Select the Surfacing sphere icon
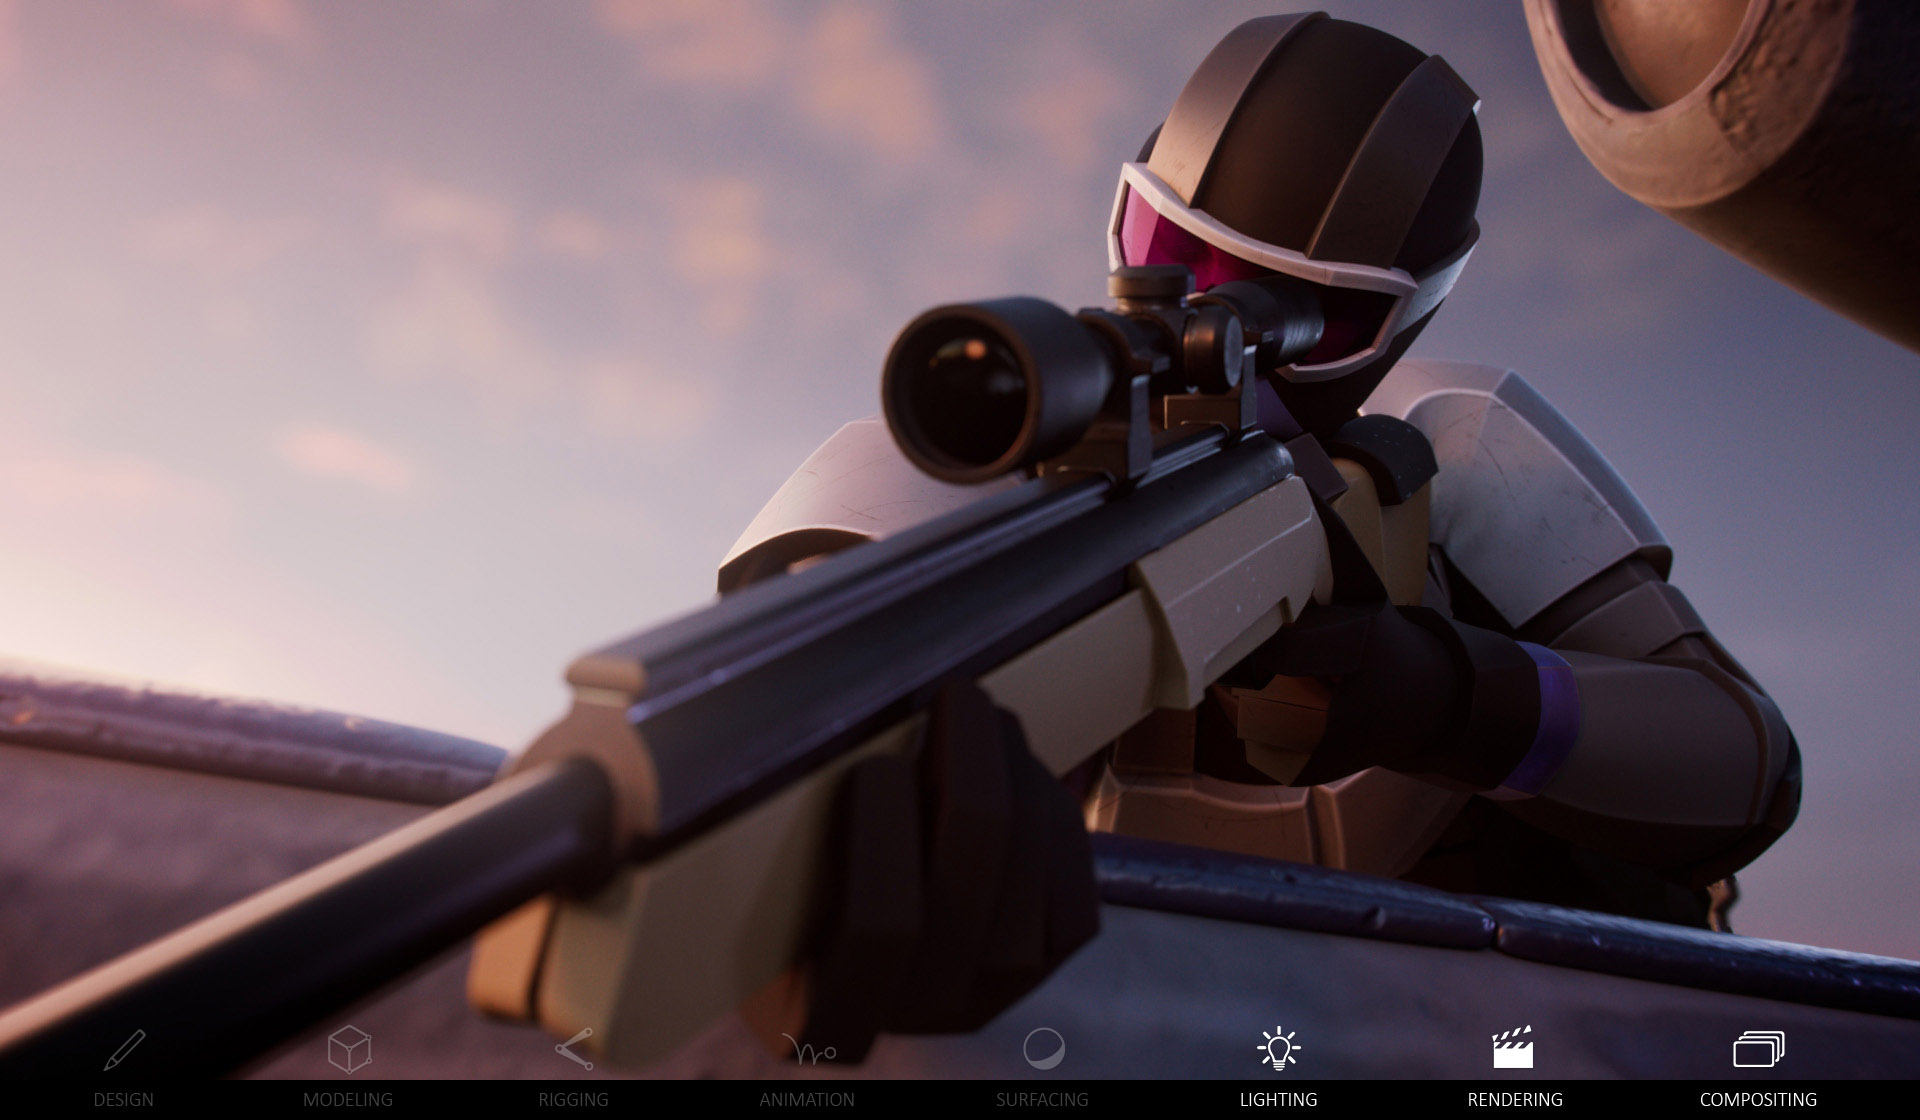The width and height of the screenshot is (1920, 1120). pos(1043,1049)
